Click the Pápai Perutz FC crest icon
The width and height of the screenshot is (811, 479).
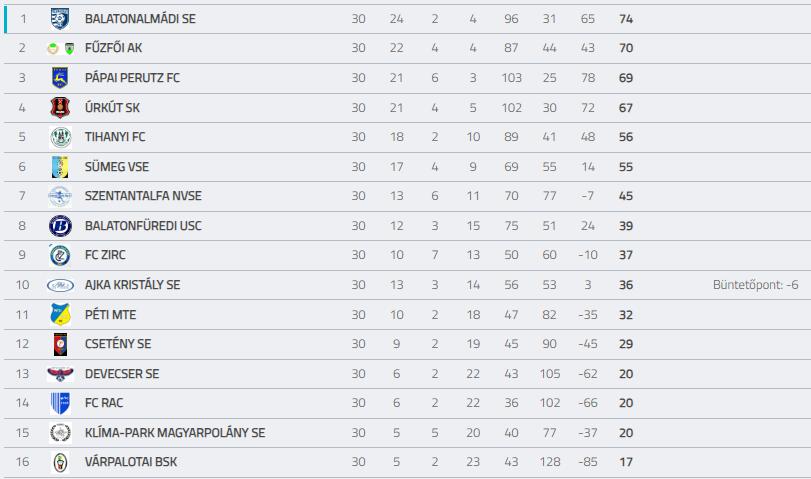pyautogui.click(x=60, y=78)
